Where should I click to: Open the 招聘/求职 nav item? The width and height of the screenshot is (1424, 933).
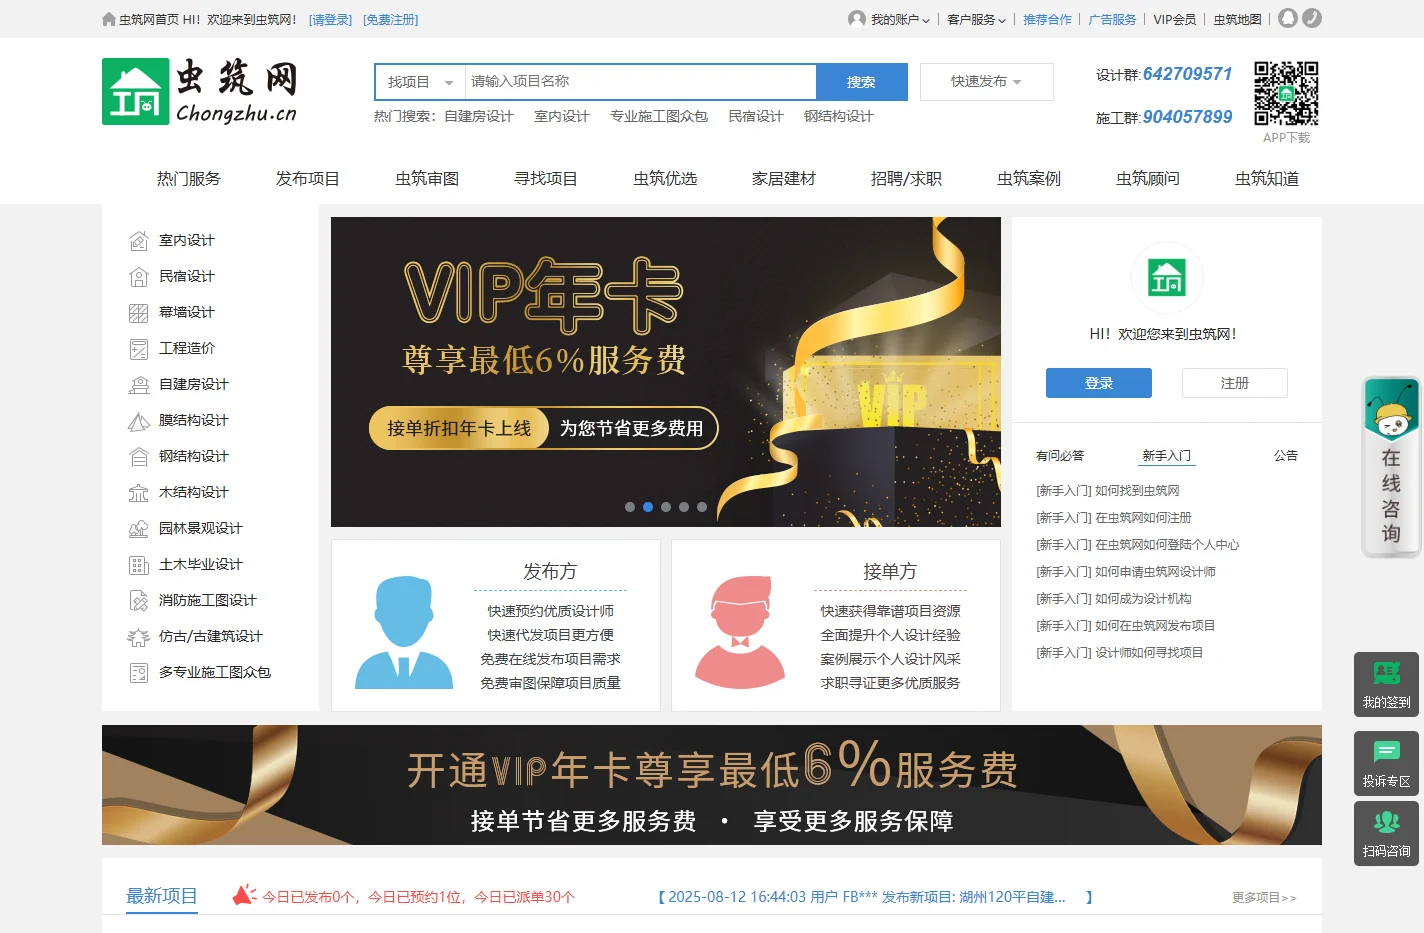906,179
